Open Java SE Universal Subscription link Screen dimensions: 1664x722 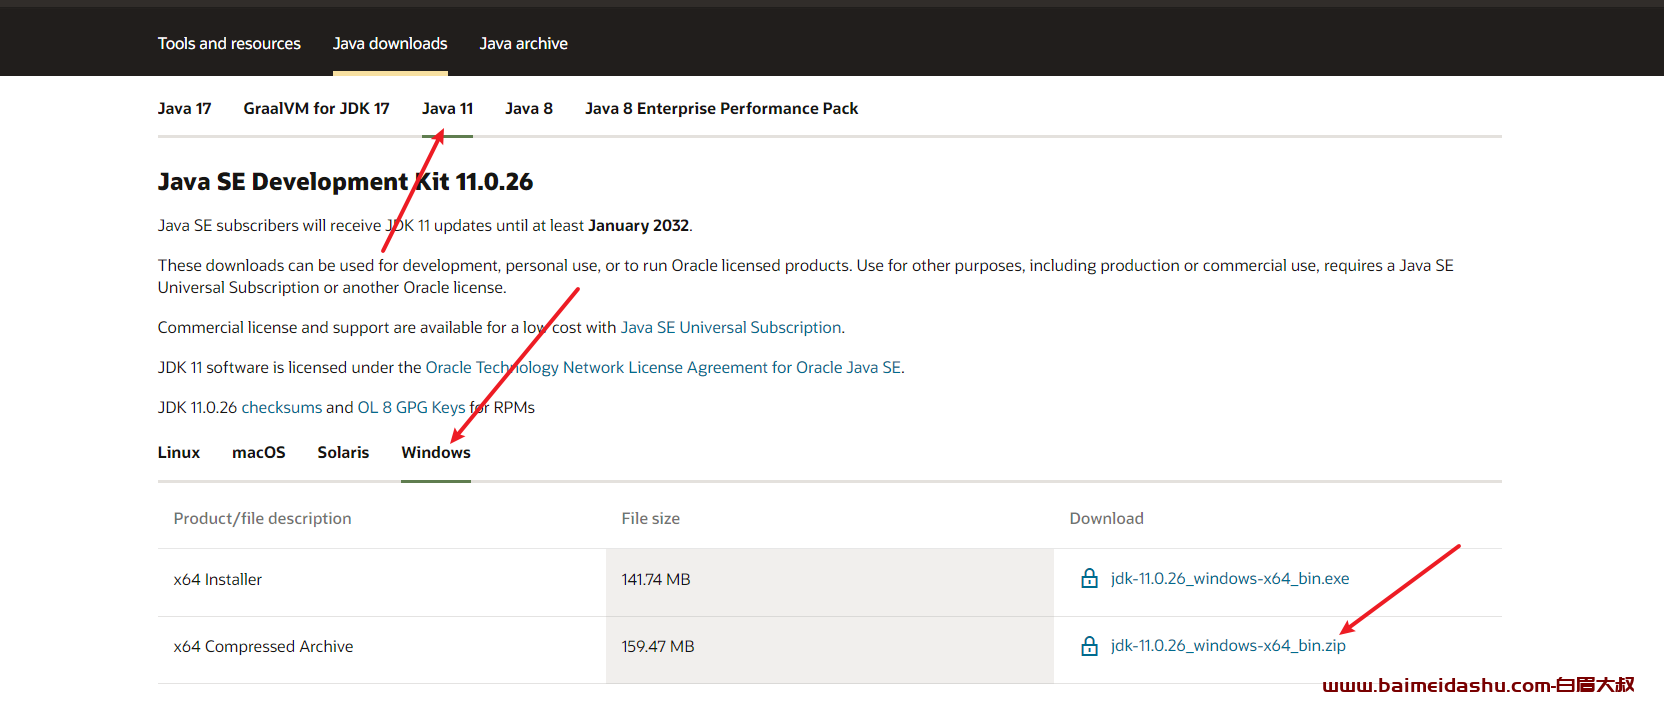point(731,327)
